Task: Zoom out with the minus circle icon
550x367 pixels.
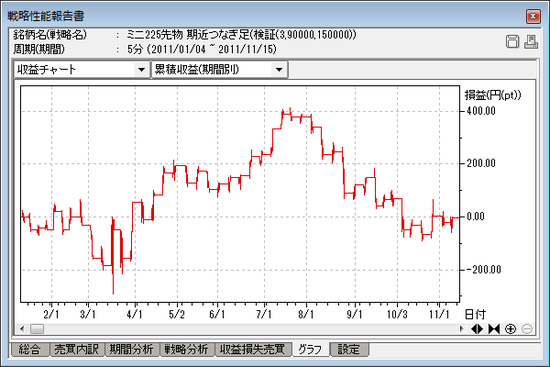Action: pyautogui.click(x=527, y=329)
